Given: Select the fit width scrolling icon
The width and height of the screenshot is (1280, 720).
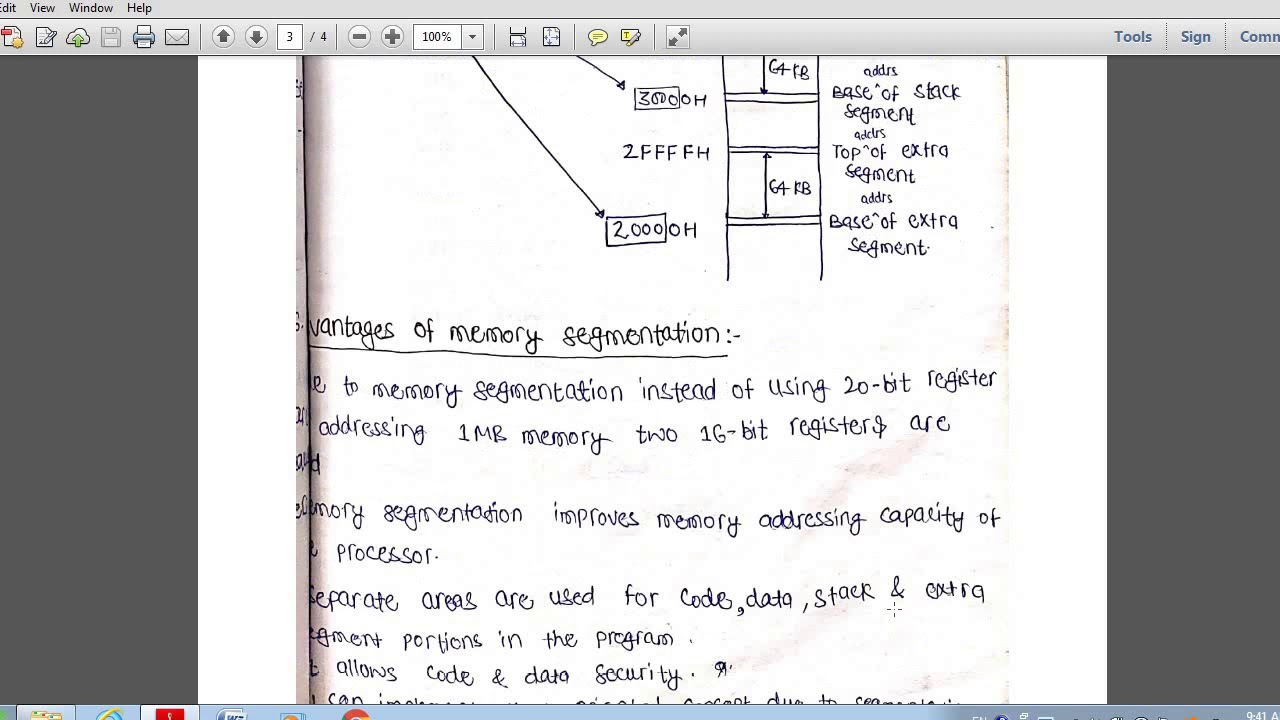Looking at the screenshot, I should [x=518, y=37].
